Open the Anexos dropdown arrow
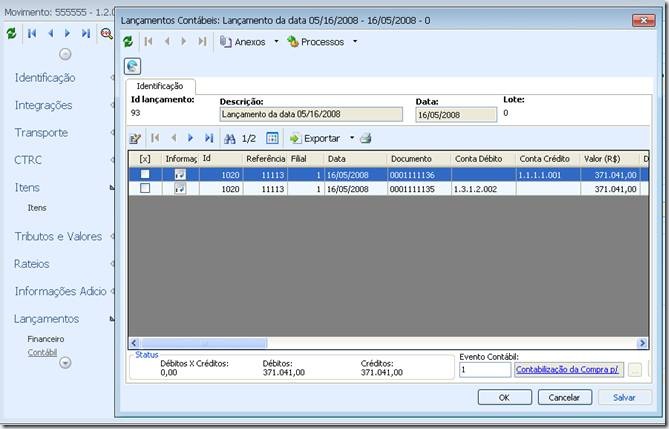Viewport: 669px width, 429px height. [276, 41]
